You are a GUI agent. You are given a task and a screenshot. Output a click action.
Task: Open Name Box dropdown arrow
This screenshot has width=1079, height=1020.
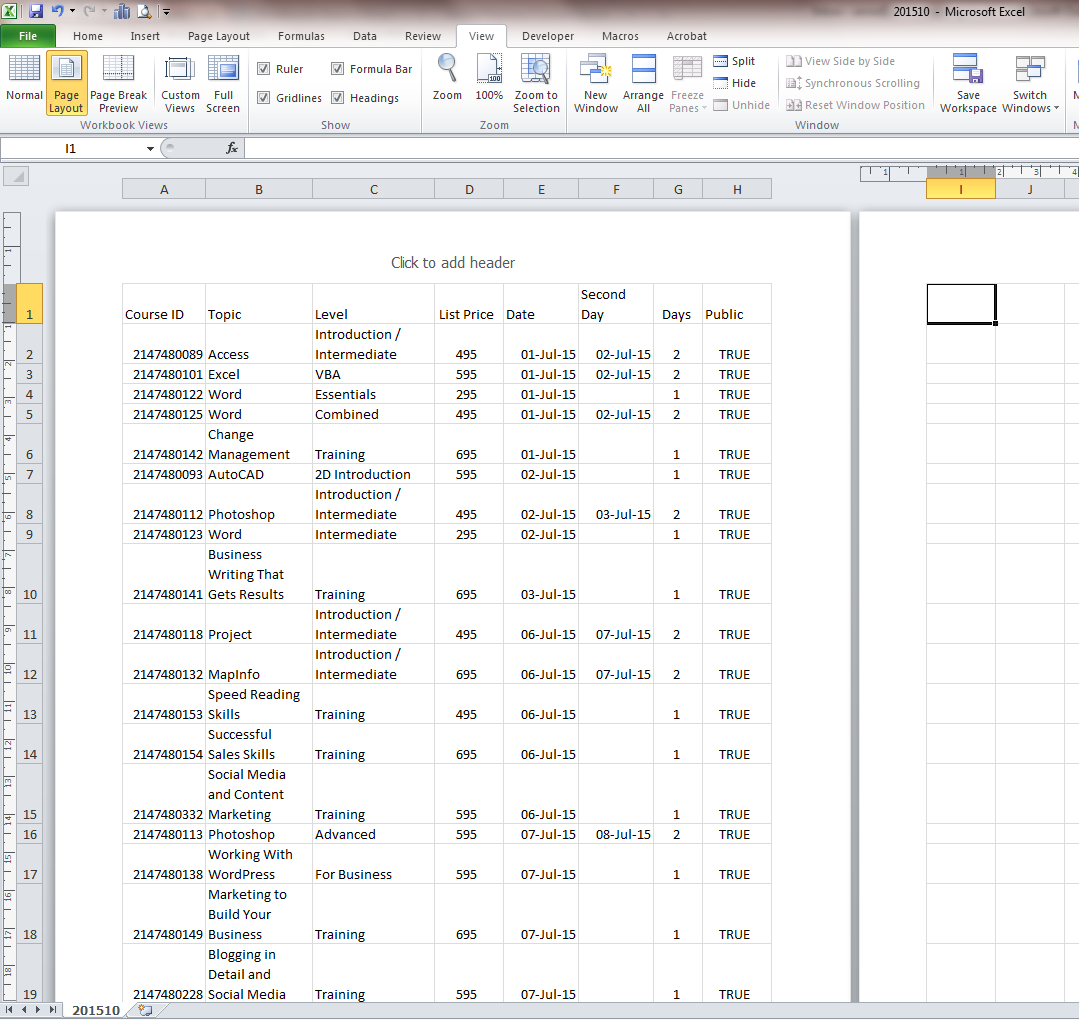point(150,149)
